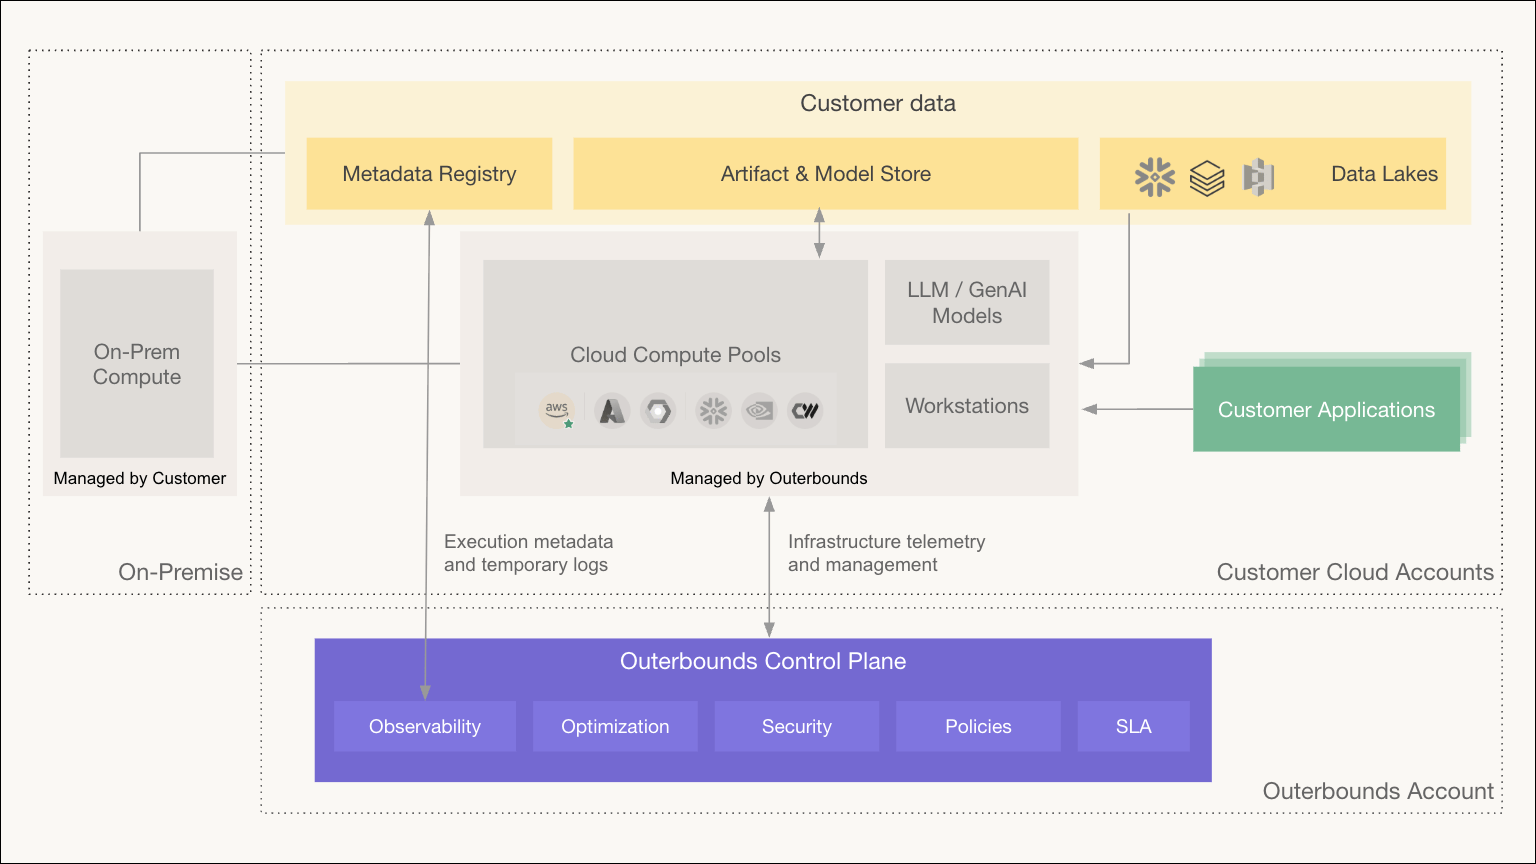Click the Execution metadata and temporary logs text
Viewport: 1536px width, 864px height.
tap(528, 553)
